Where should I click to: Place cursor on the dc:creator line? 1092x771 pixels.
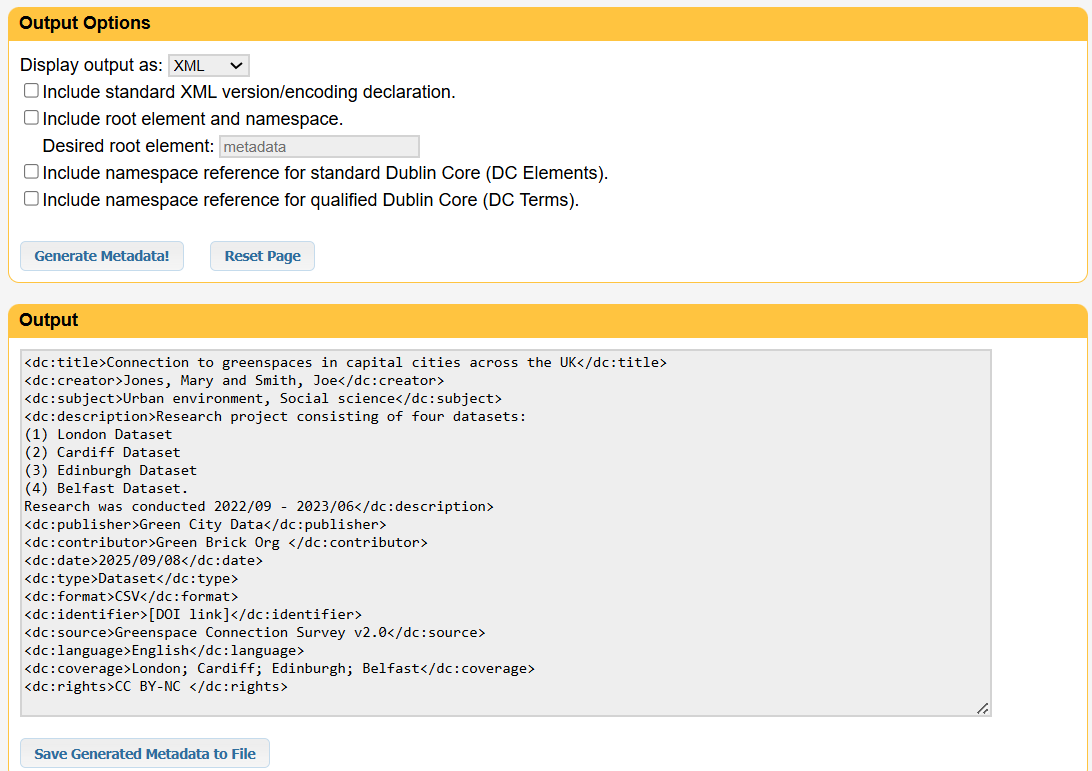coord(234,381)
